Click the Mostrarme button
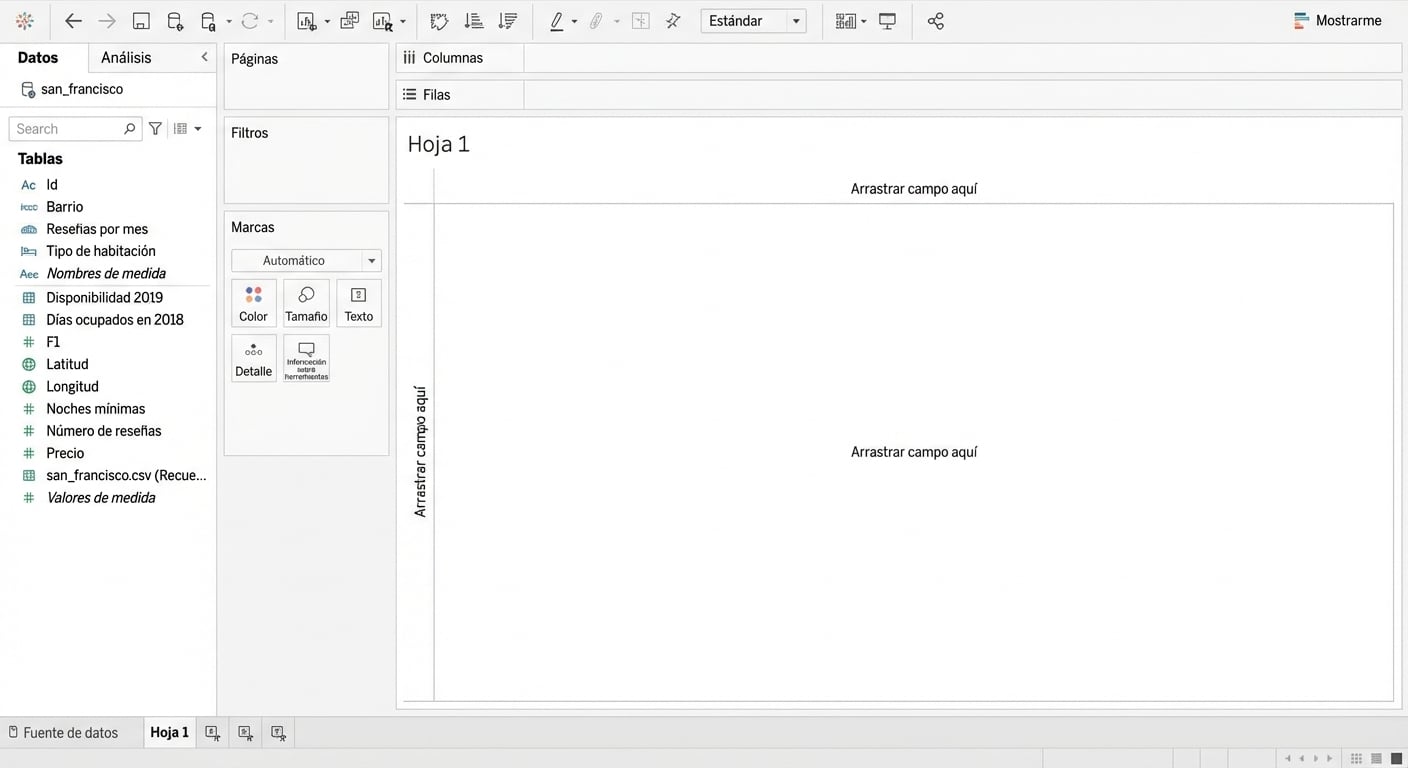1408x768 pixels. [1337, 21]
